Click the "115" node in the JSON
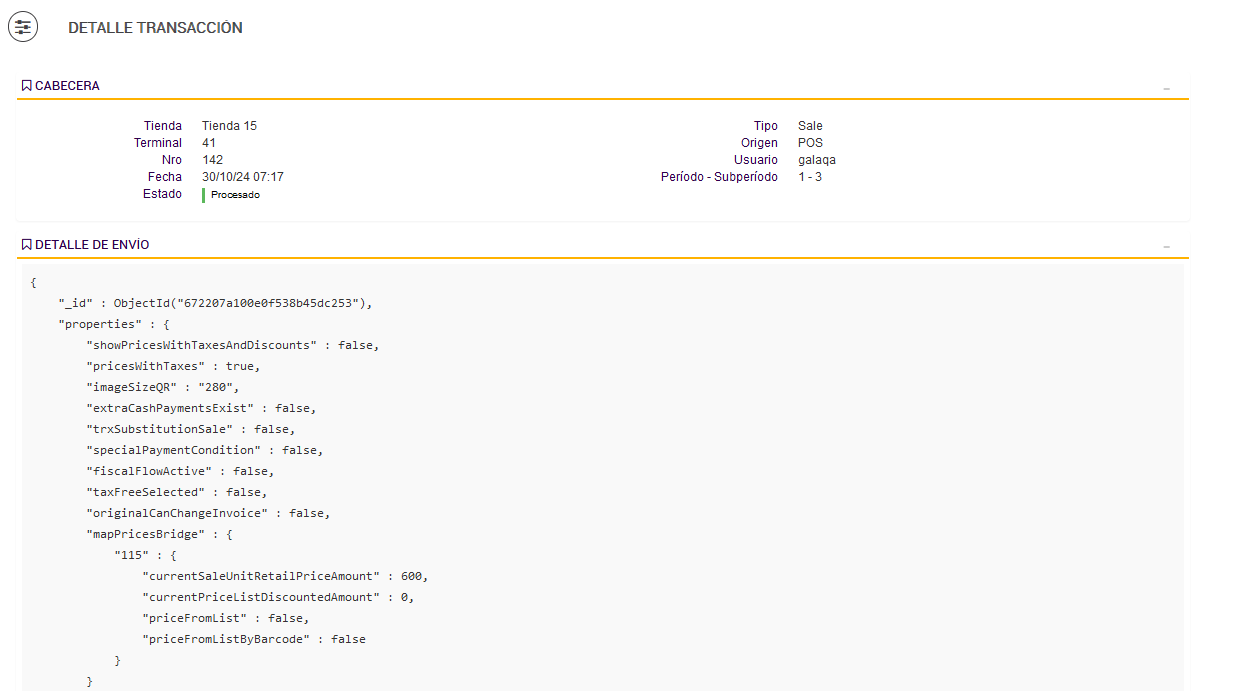1252x691 pixels. tap(132, 555)
